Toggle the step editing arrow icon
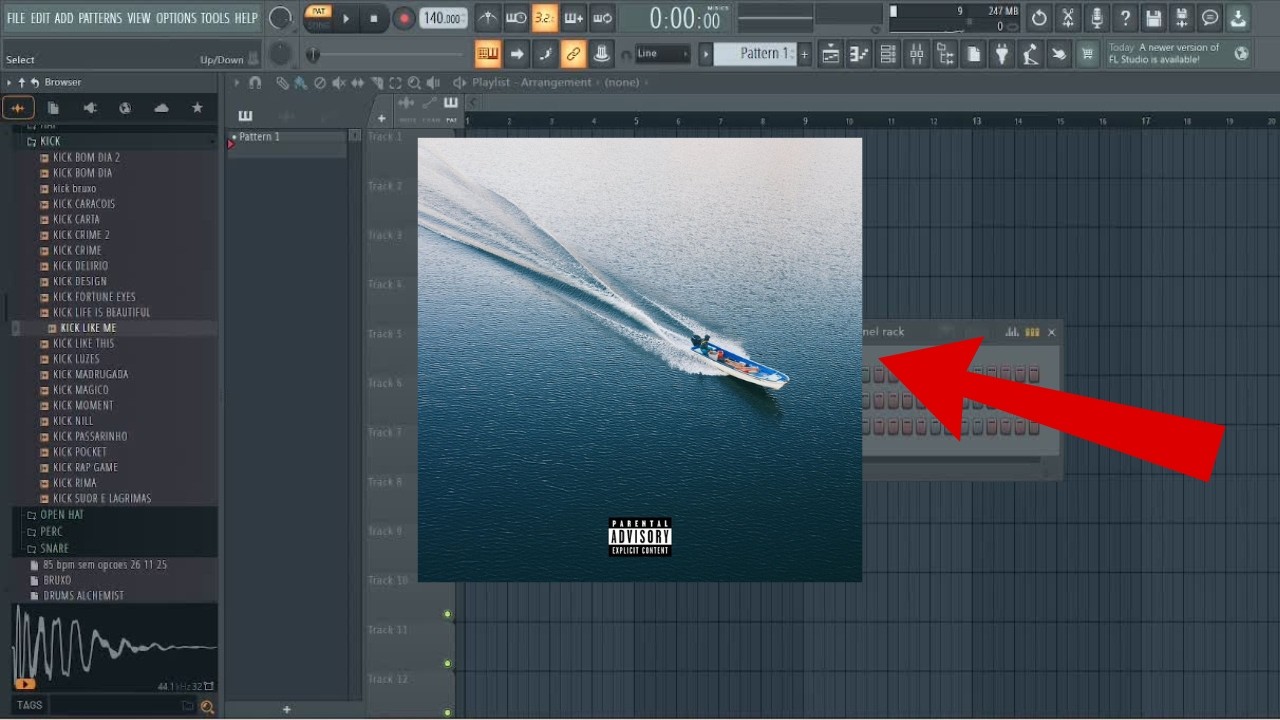Image resolution: width=1280 pixels, height=720 pixels. tap(517, 54)
